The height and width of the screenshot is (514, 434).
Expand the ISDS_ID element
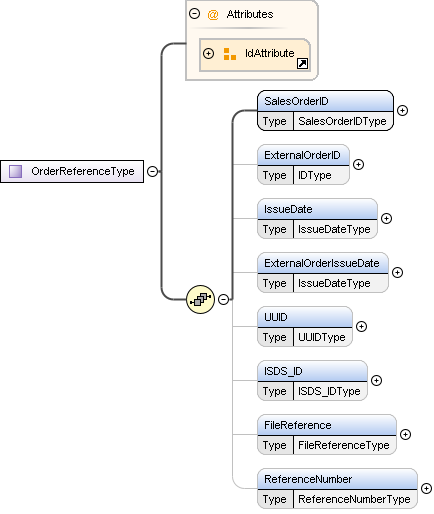[x=376, y=380]
